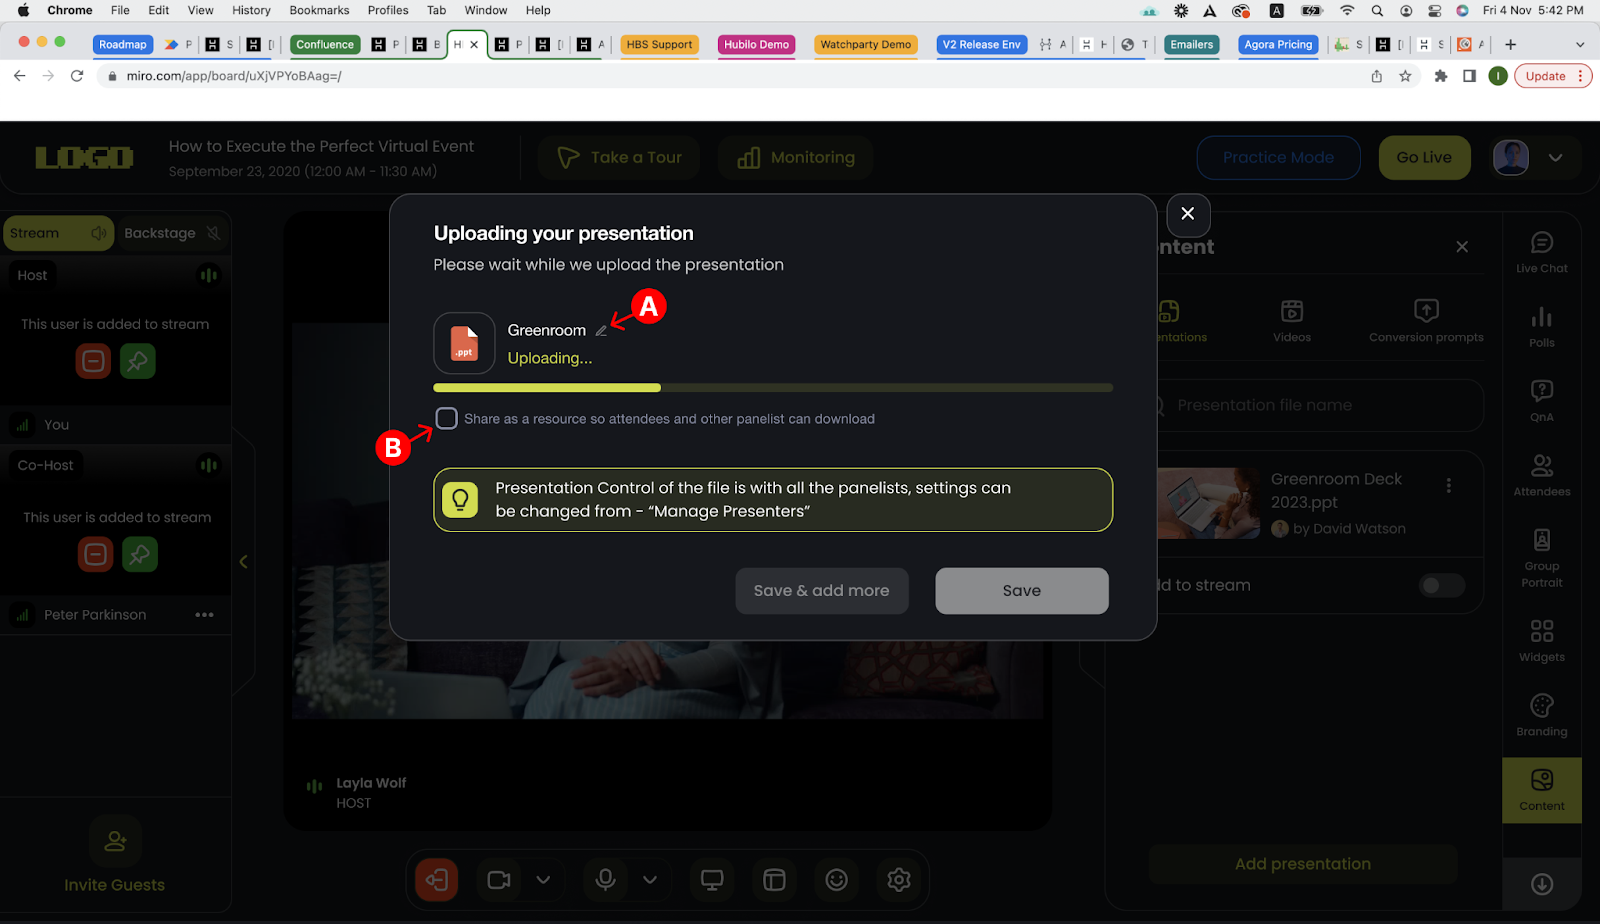Open the Monitoring view
Image resolution: width=1600 pixels, height=924 pixels.
(796, 158)
